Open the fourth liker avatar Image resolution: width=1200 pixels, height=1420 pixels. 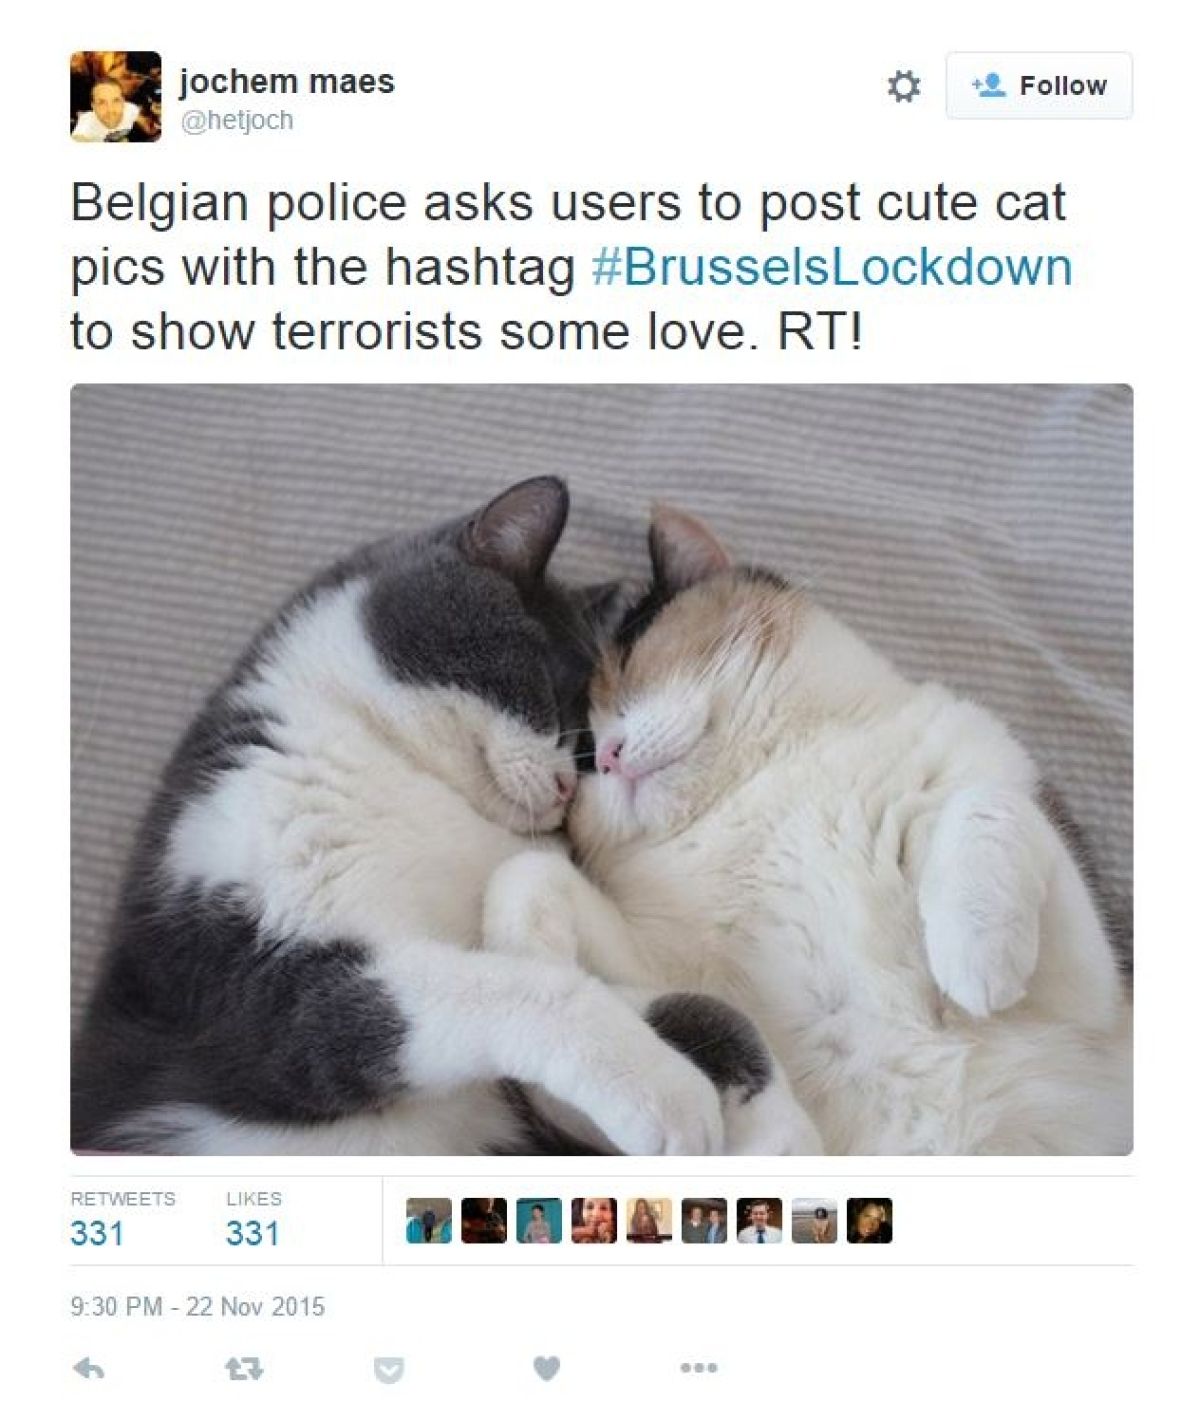pyautogui.click(x=594, y=1221)
